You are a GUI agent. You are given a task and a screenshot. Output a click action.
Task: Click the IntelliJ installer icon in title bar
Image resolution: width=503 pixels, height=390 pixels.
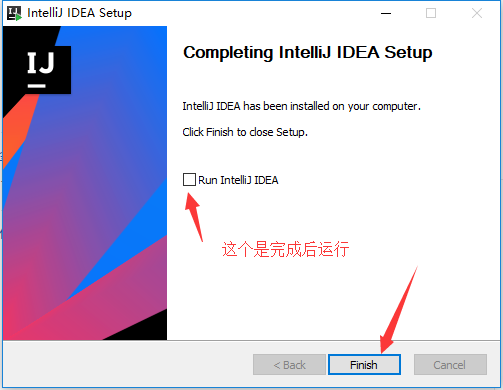pos(14,13)
